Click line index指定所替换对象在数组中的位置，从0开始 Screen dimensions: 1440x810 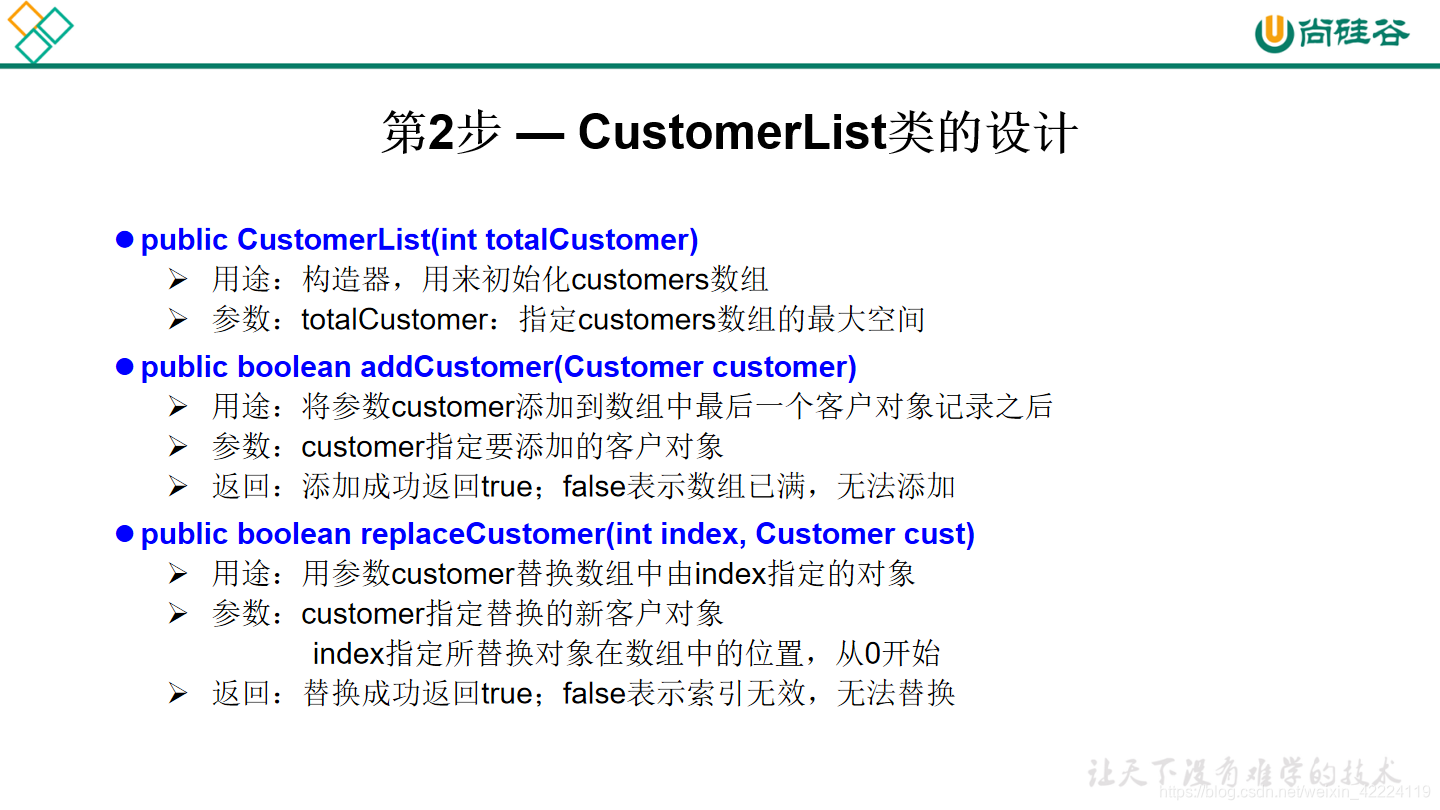(x=627, y=654)
